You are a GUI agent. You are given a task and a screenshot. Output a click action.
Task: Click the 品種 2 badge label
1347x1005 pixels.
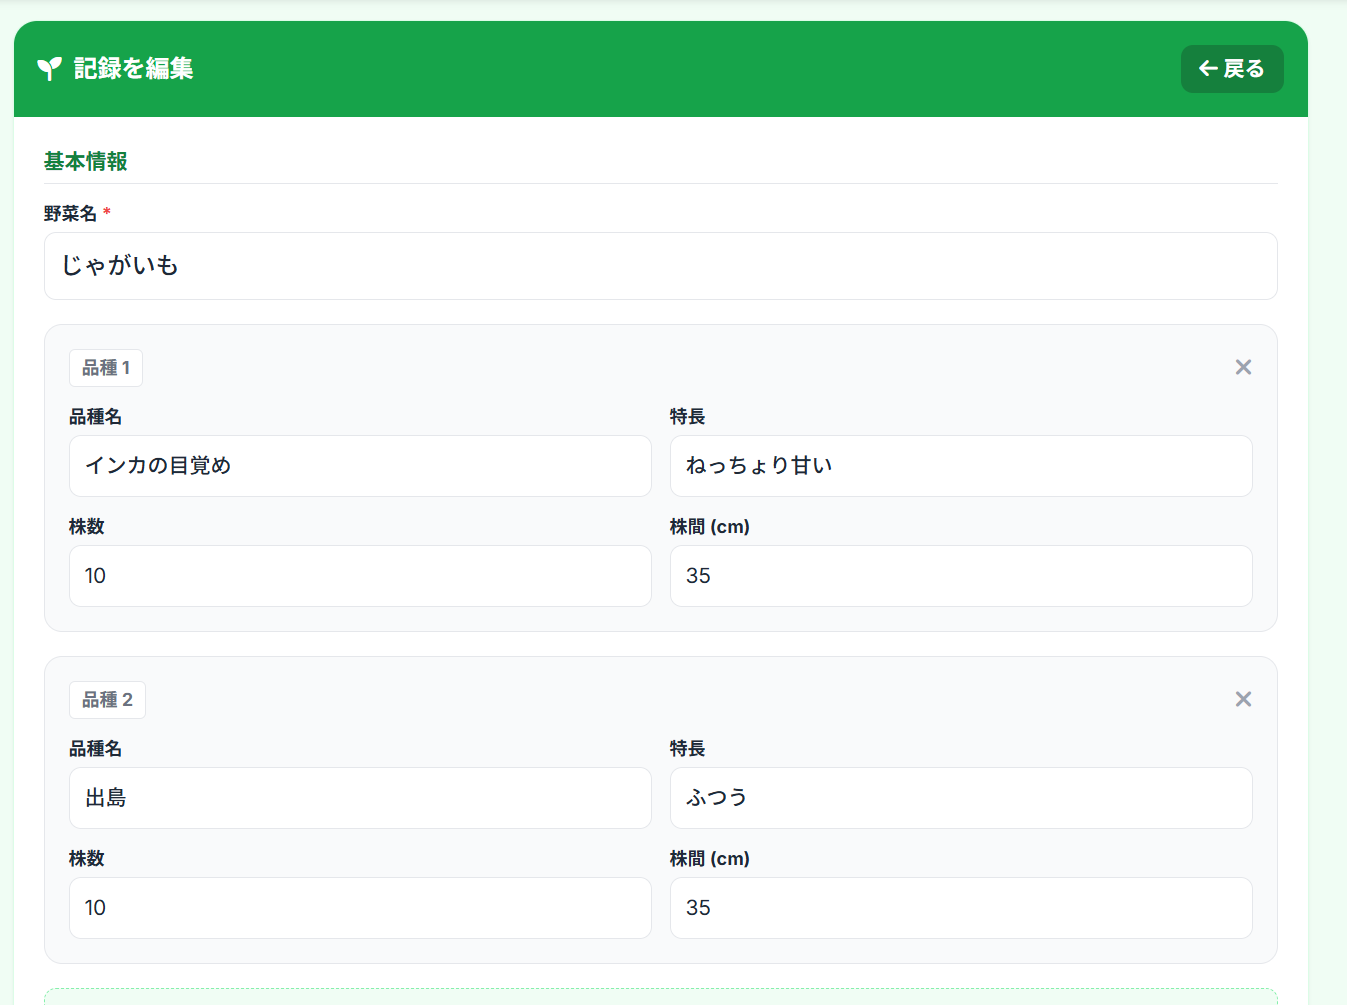[107, 700]
